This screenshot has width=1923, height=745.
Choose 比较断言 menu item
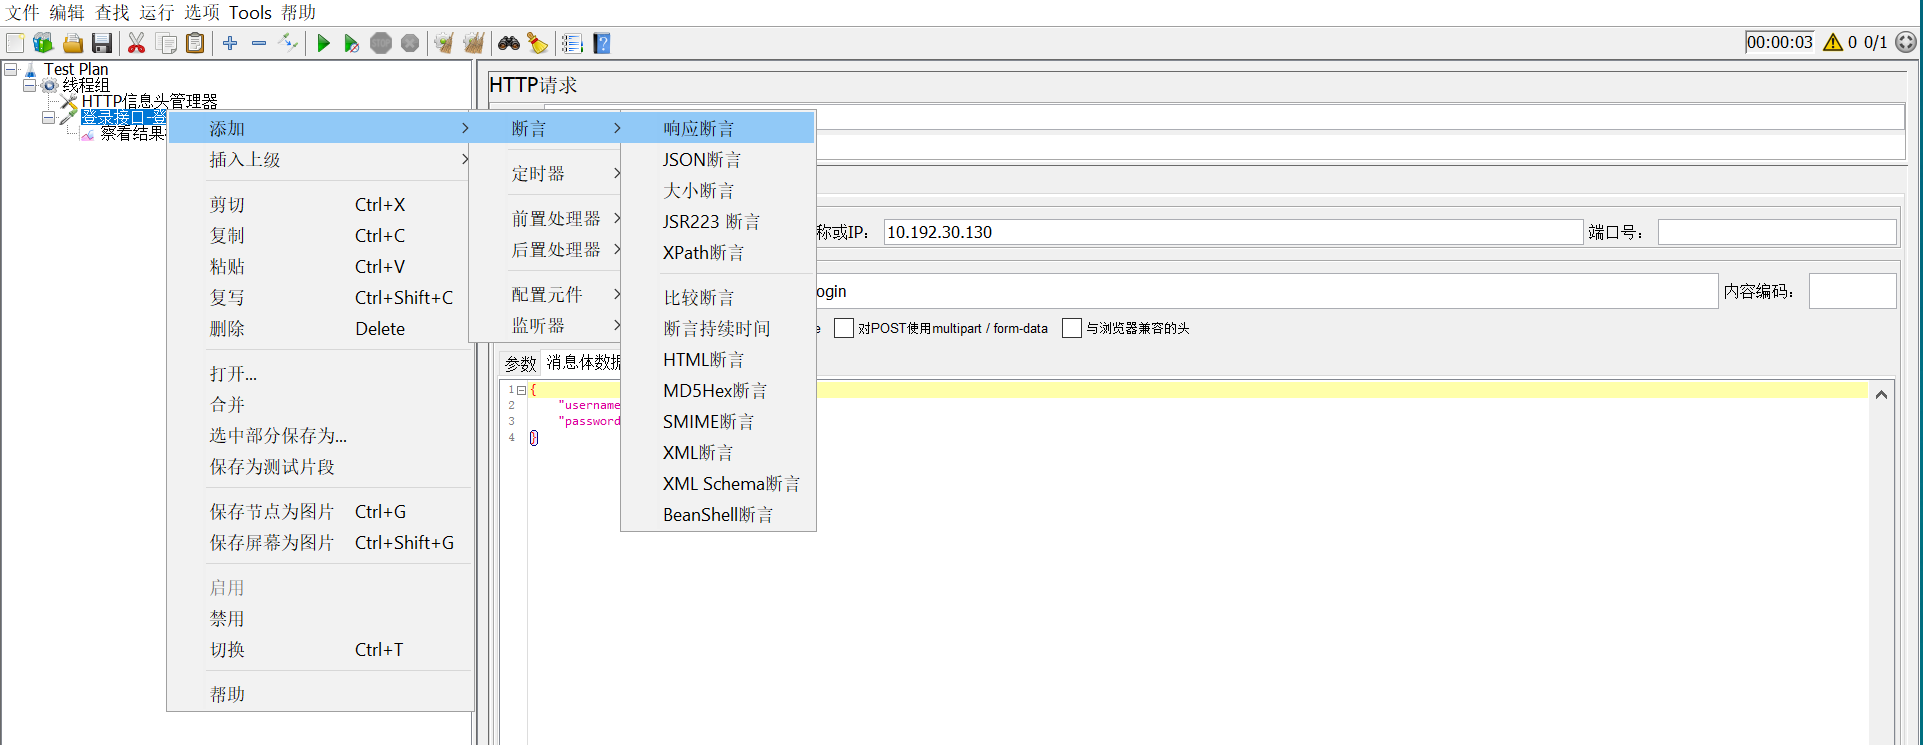[x=718, y=297]
